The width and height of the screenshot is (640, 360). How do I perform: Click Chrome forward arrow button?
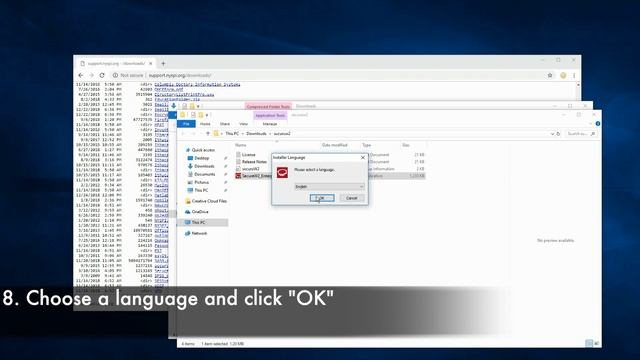point(91,76)
